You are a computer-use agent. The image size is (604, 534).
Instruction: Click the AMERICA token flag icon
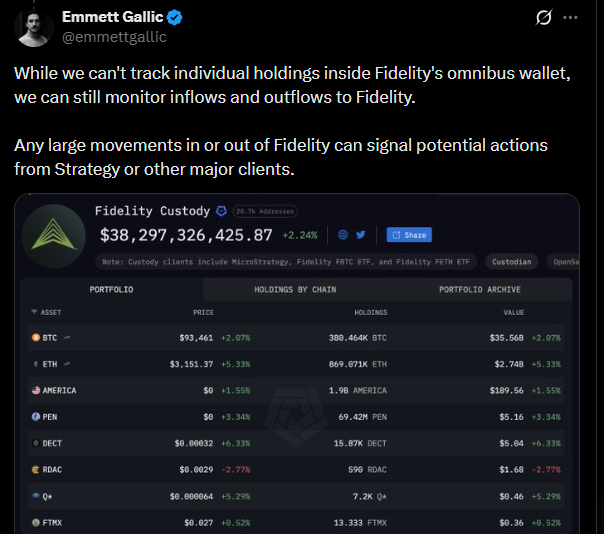(x=35, y=390)
